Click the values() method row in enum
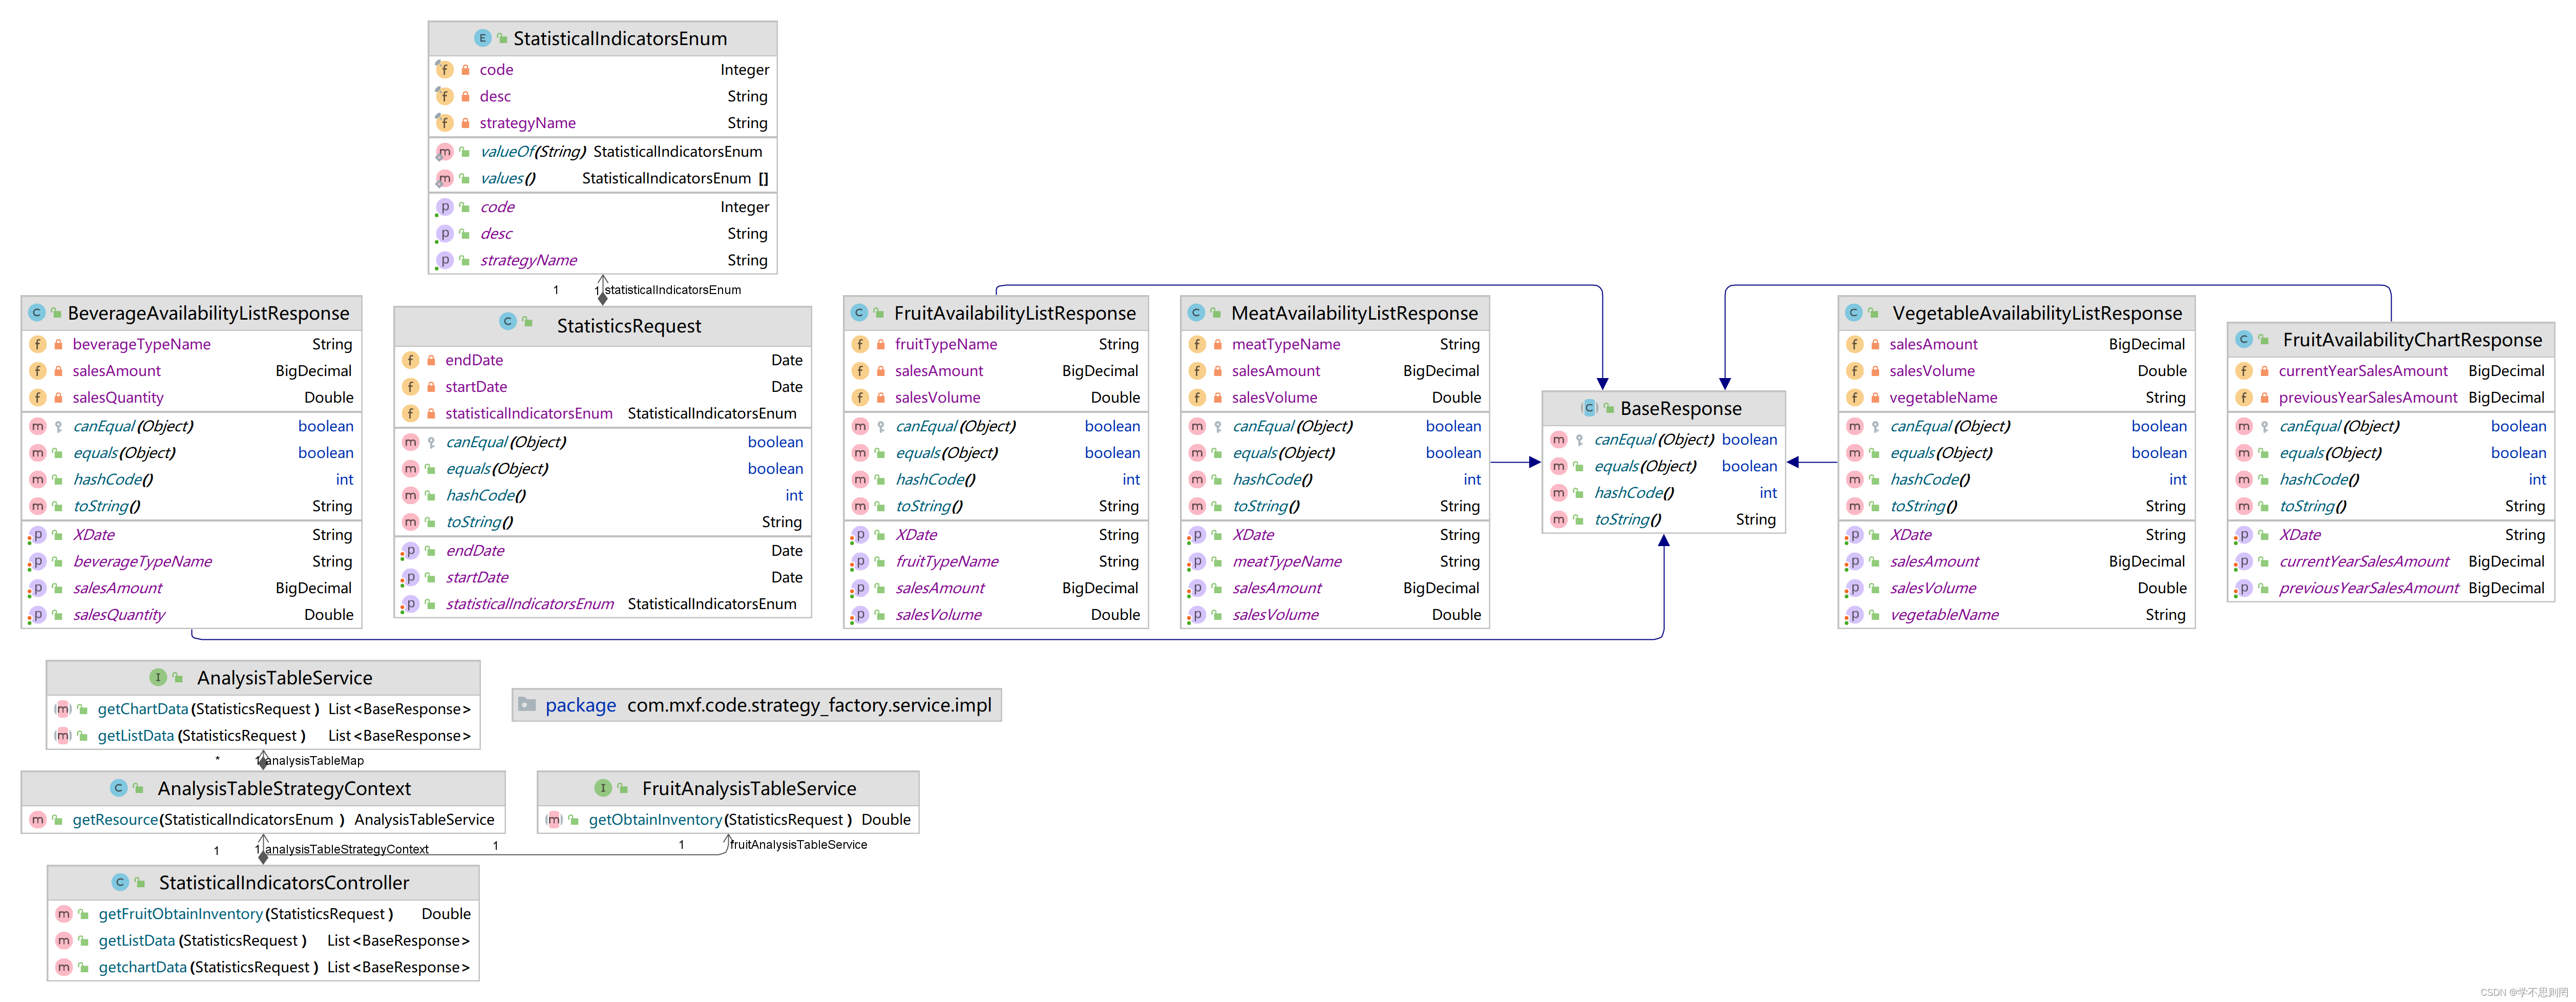The height and width of the screenshot is (1002, 2576). 603,179
